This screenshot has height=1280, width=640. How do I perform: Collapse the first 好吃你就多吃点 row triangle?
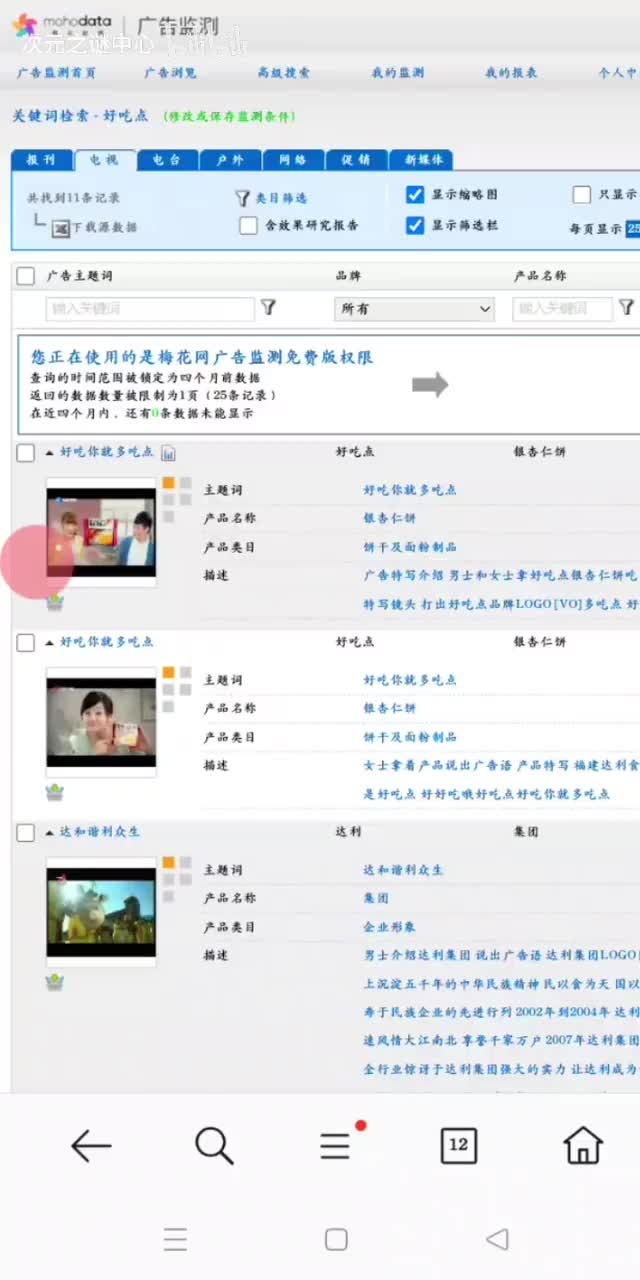50,453
